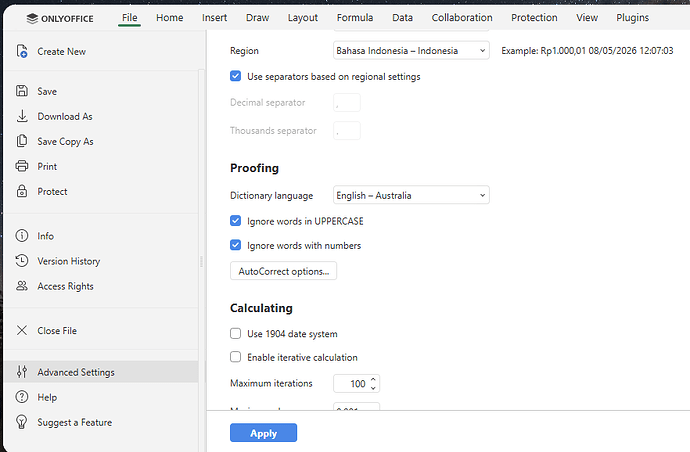Enable iterative calculation checkbox
The image size is (690, 452).
pos(235,357)
